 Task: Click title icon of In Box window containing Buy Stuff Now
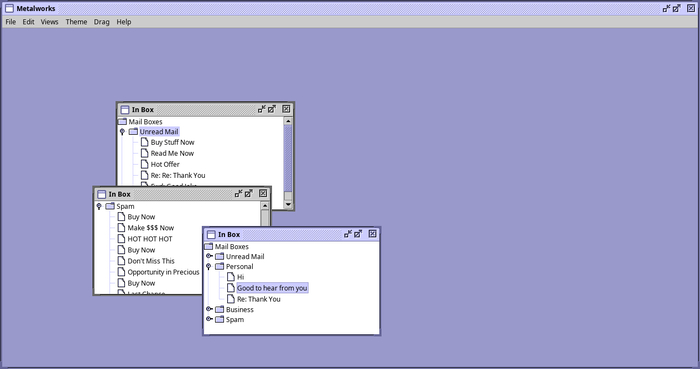point(125,110)
